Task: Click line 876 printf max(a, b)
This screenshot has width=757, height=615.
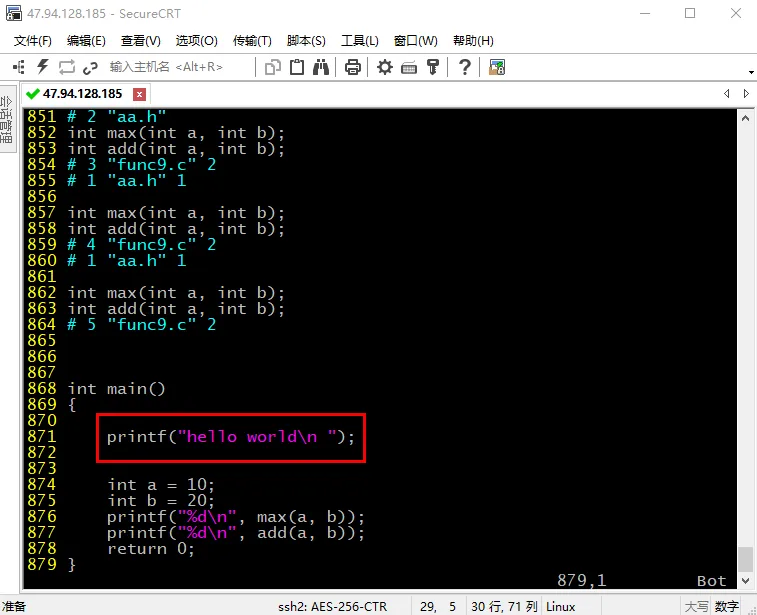Action: (236, 517)
